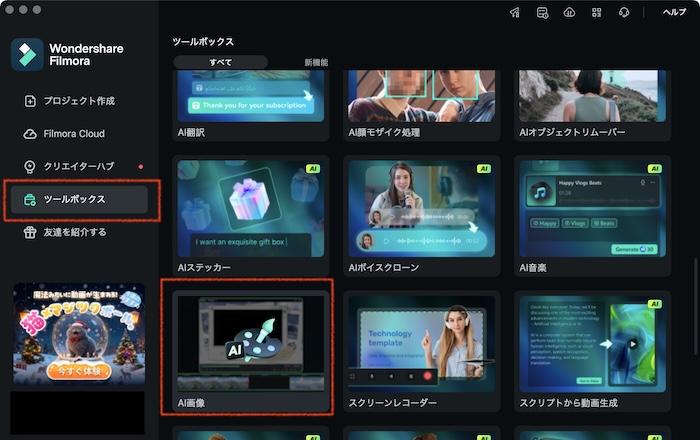Image resolution: width=700 pixels, height=440 pixels.
Task: Open the スクリプトから動画生成 thumbnail
Action: pos(592,343)
